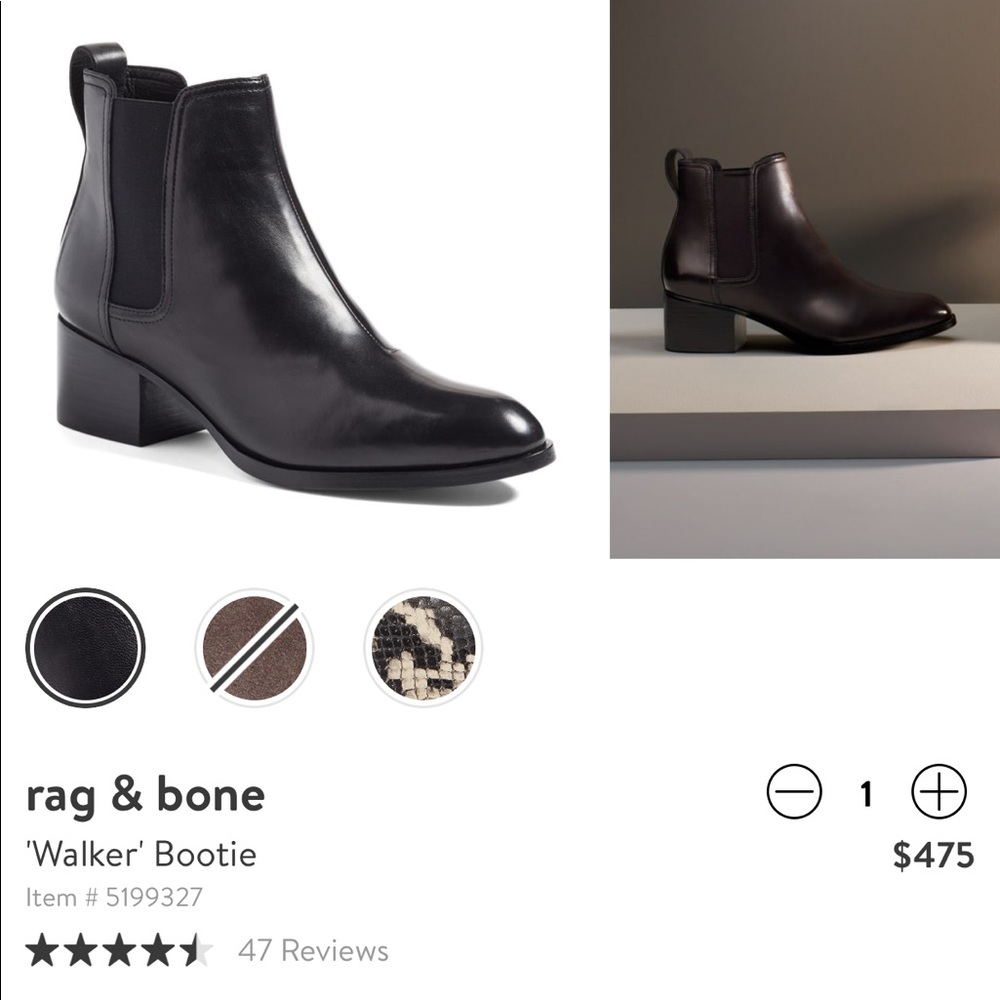The image size is (1000, 1000).
Task: Increase quantity with the plus icon
Action: click(937, 789)
